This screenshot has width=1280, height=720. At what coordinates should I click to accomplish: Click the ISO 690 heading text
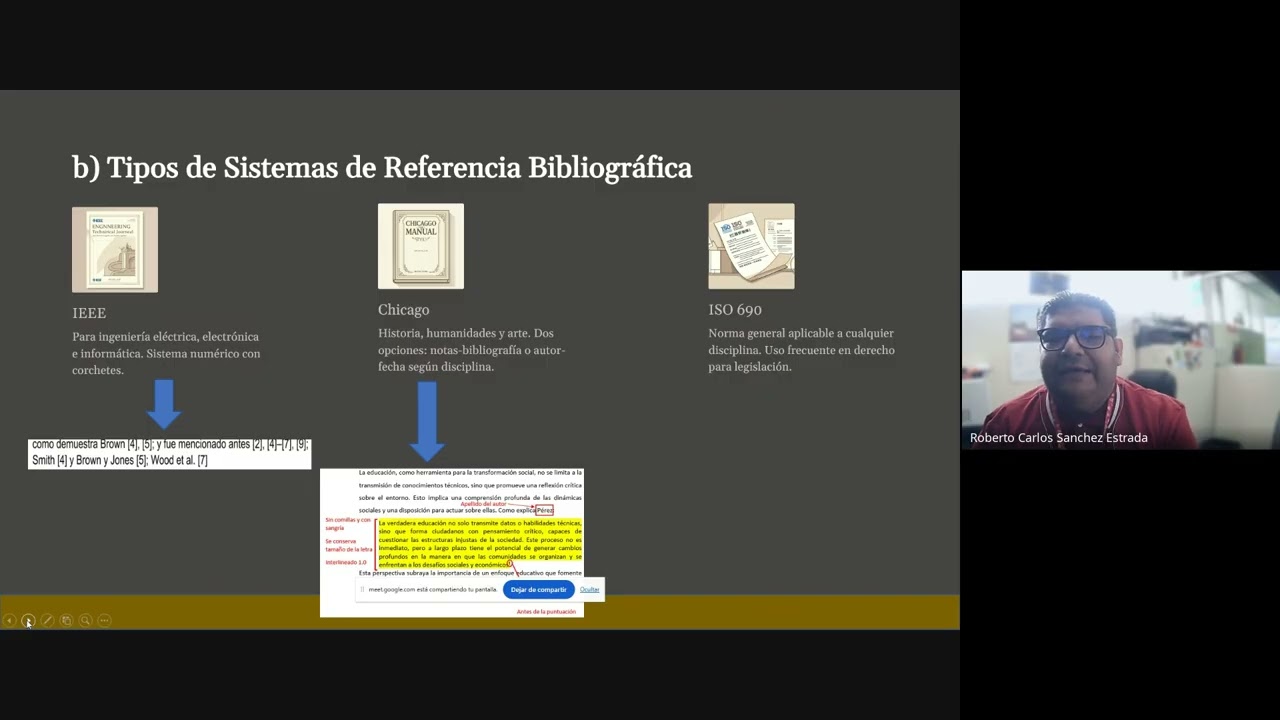(x=735, y=310)
